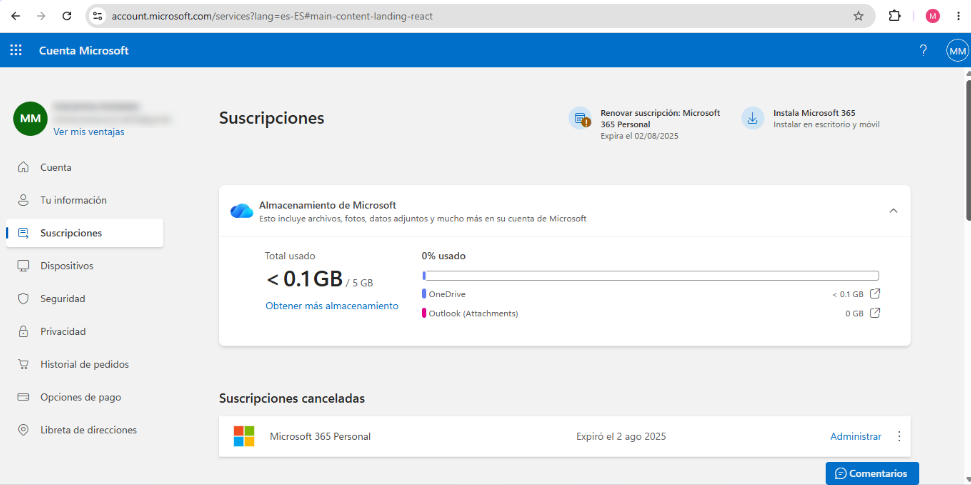Click Obtener más almacenamiento link
971x485 pixels.
click(332, 306)
